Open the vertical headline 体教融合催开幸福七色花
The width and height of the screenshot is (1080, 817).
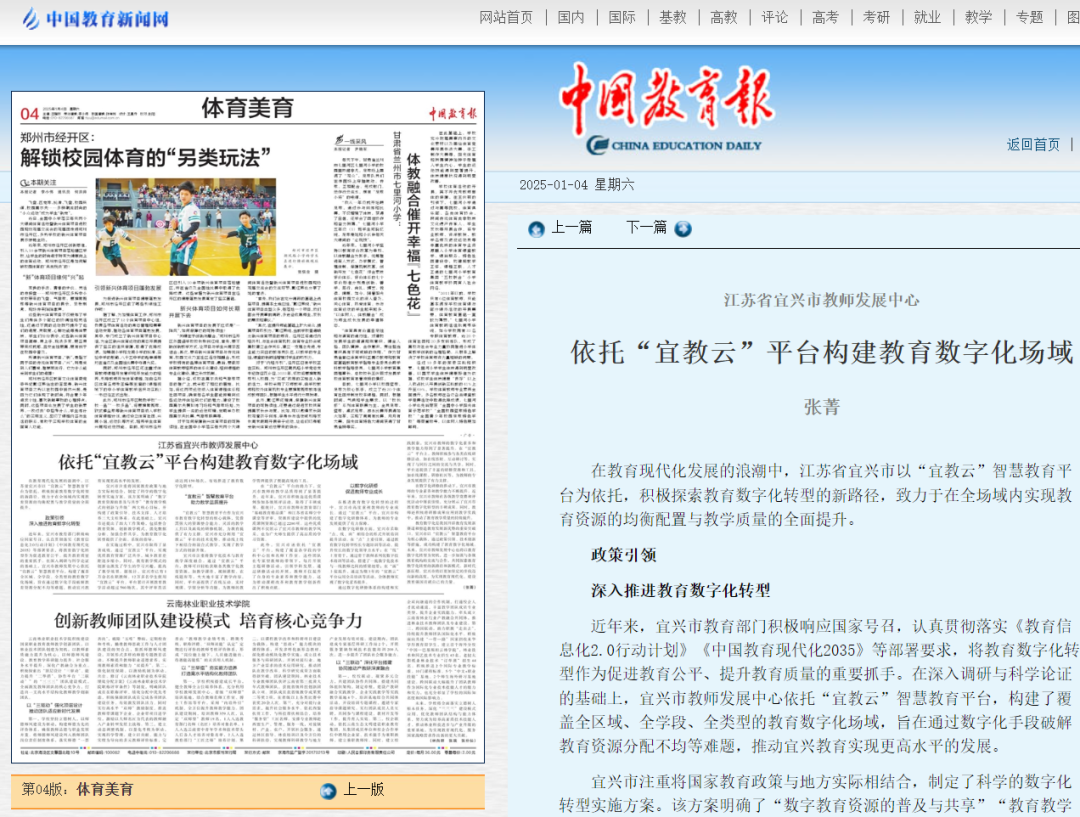[413, 234]
